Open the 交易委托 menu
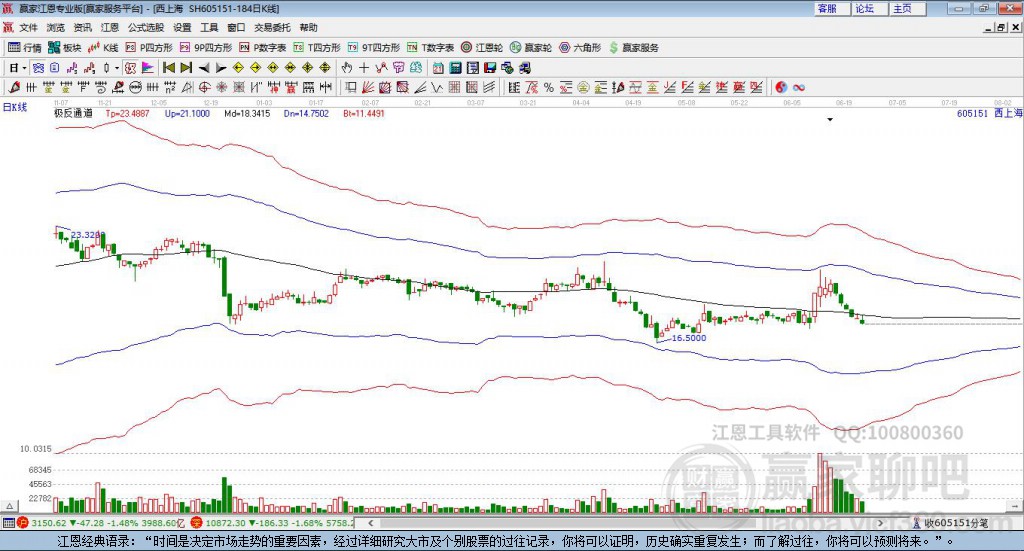This screenshot has height=551, width=1024. (x=272, y=27)
